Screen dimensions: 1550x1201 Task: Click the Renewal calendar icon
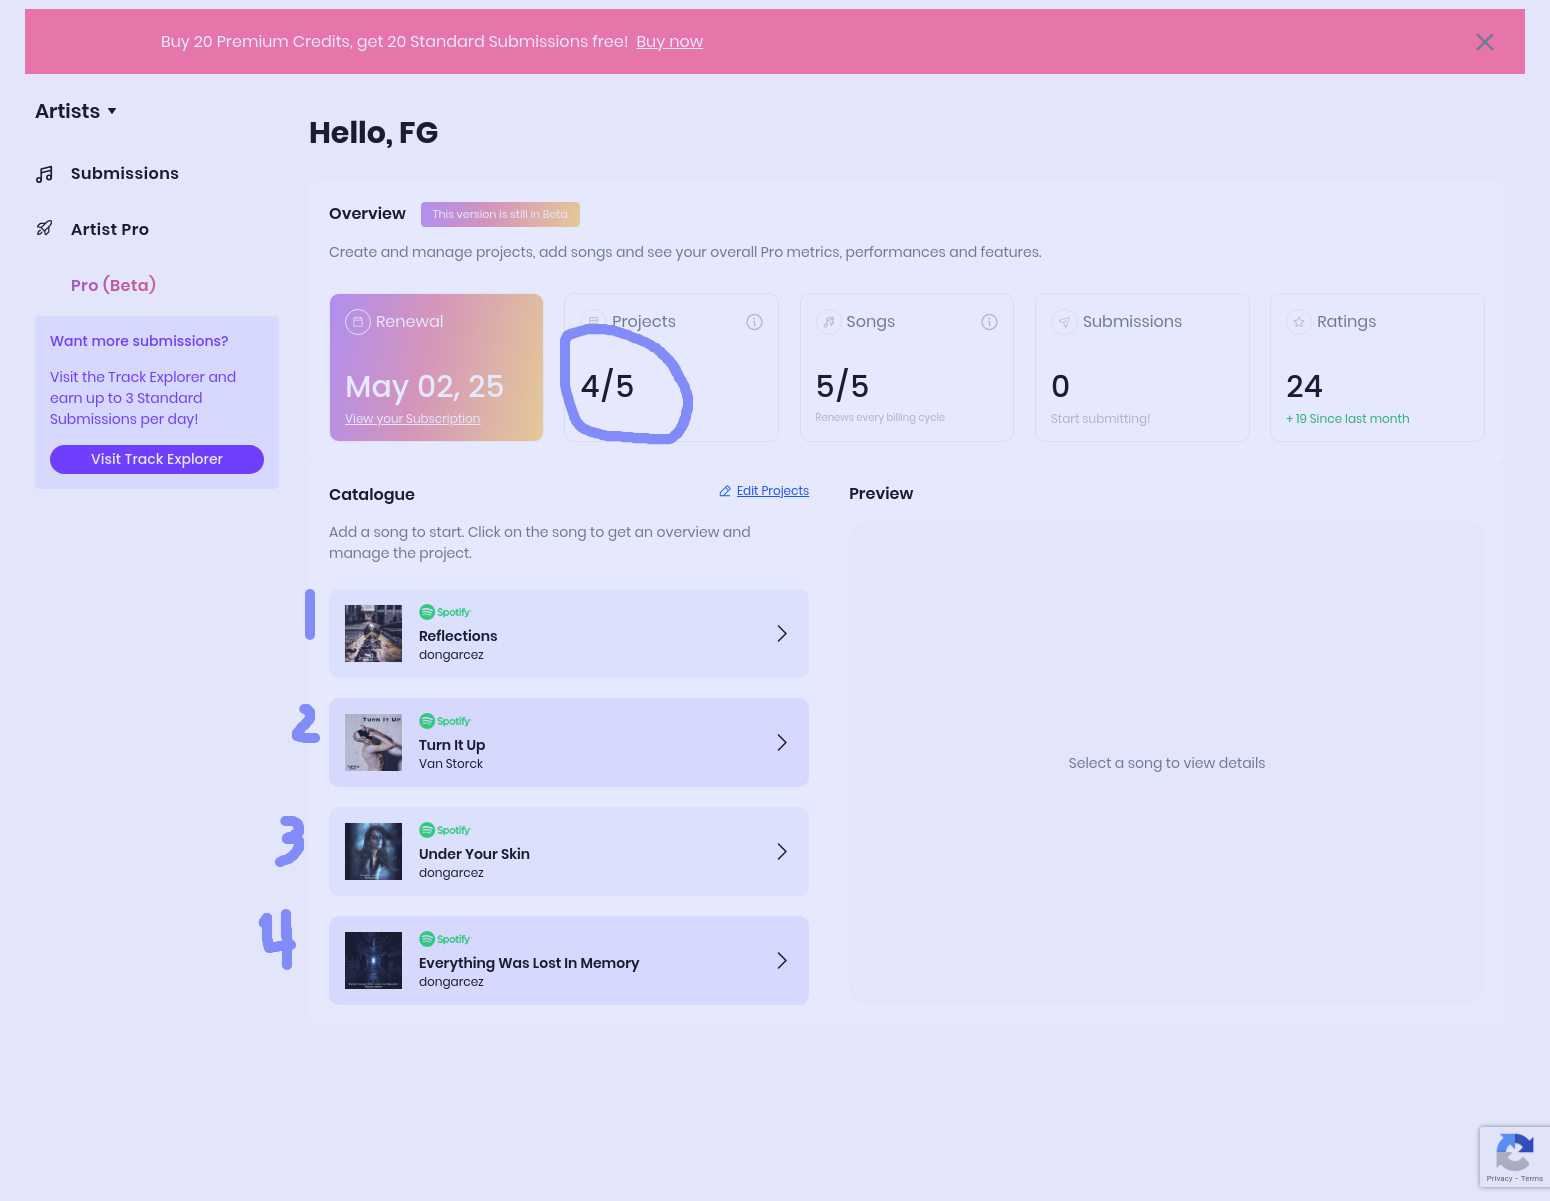[358, 322]
